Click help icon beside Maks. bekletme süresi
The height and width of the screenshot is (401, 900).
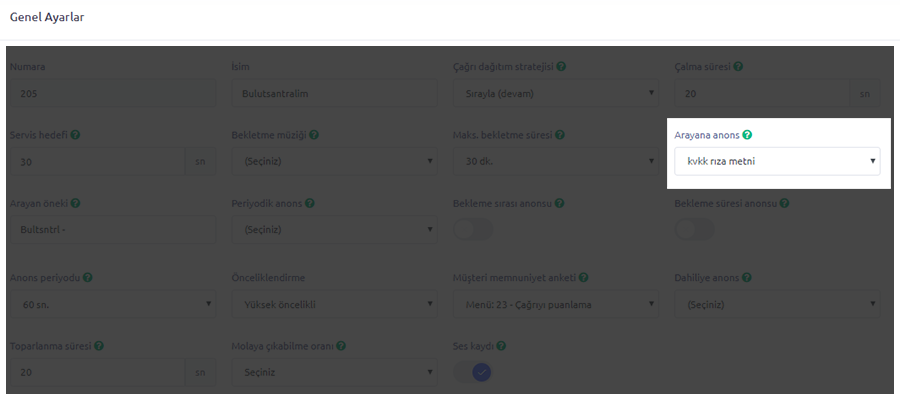point(561,135)
